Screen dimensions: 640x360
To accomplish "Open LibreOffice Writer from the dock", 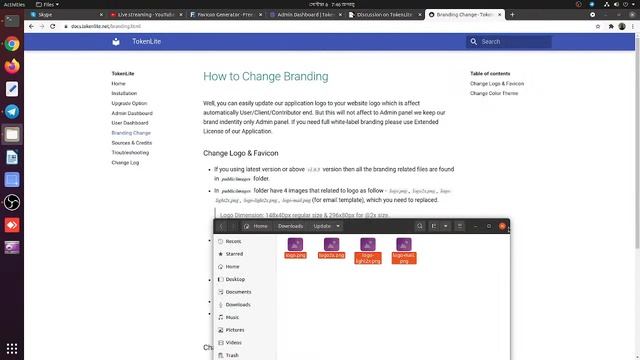I will (x=12, y=157).
